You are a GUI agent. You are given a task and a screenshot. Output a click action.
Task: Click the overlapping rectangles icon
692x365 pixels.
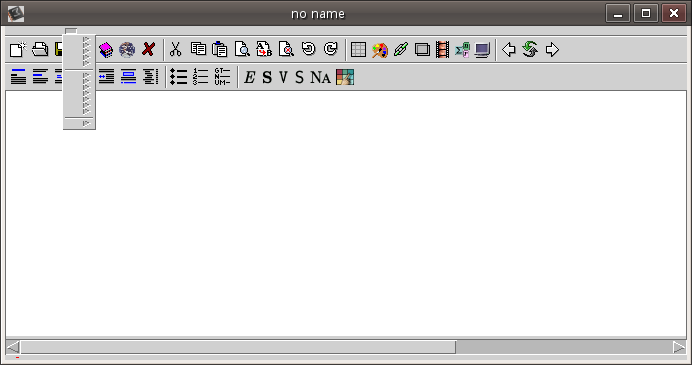[x=422, y=49]
